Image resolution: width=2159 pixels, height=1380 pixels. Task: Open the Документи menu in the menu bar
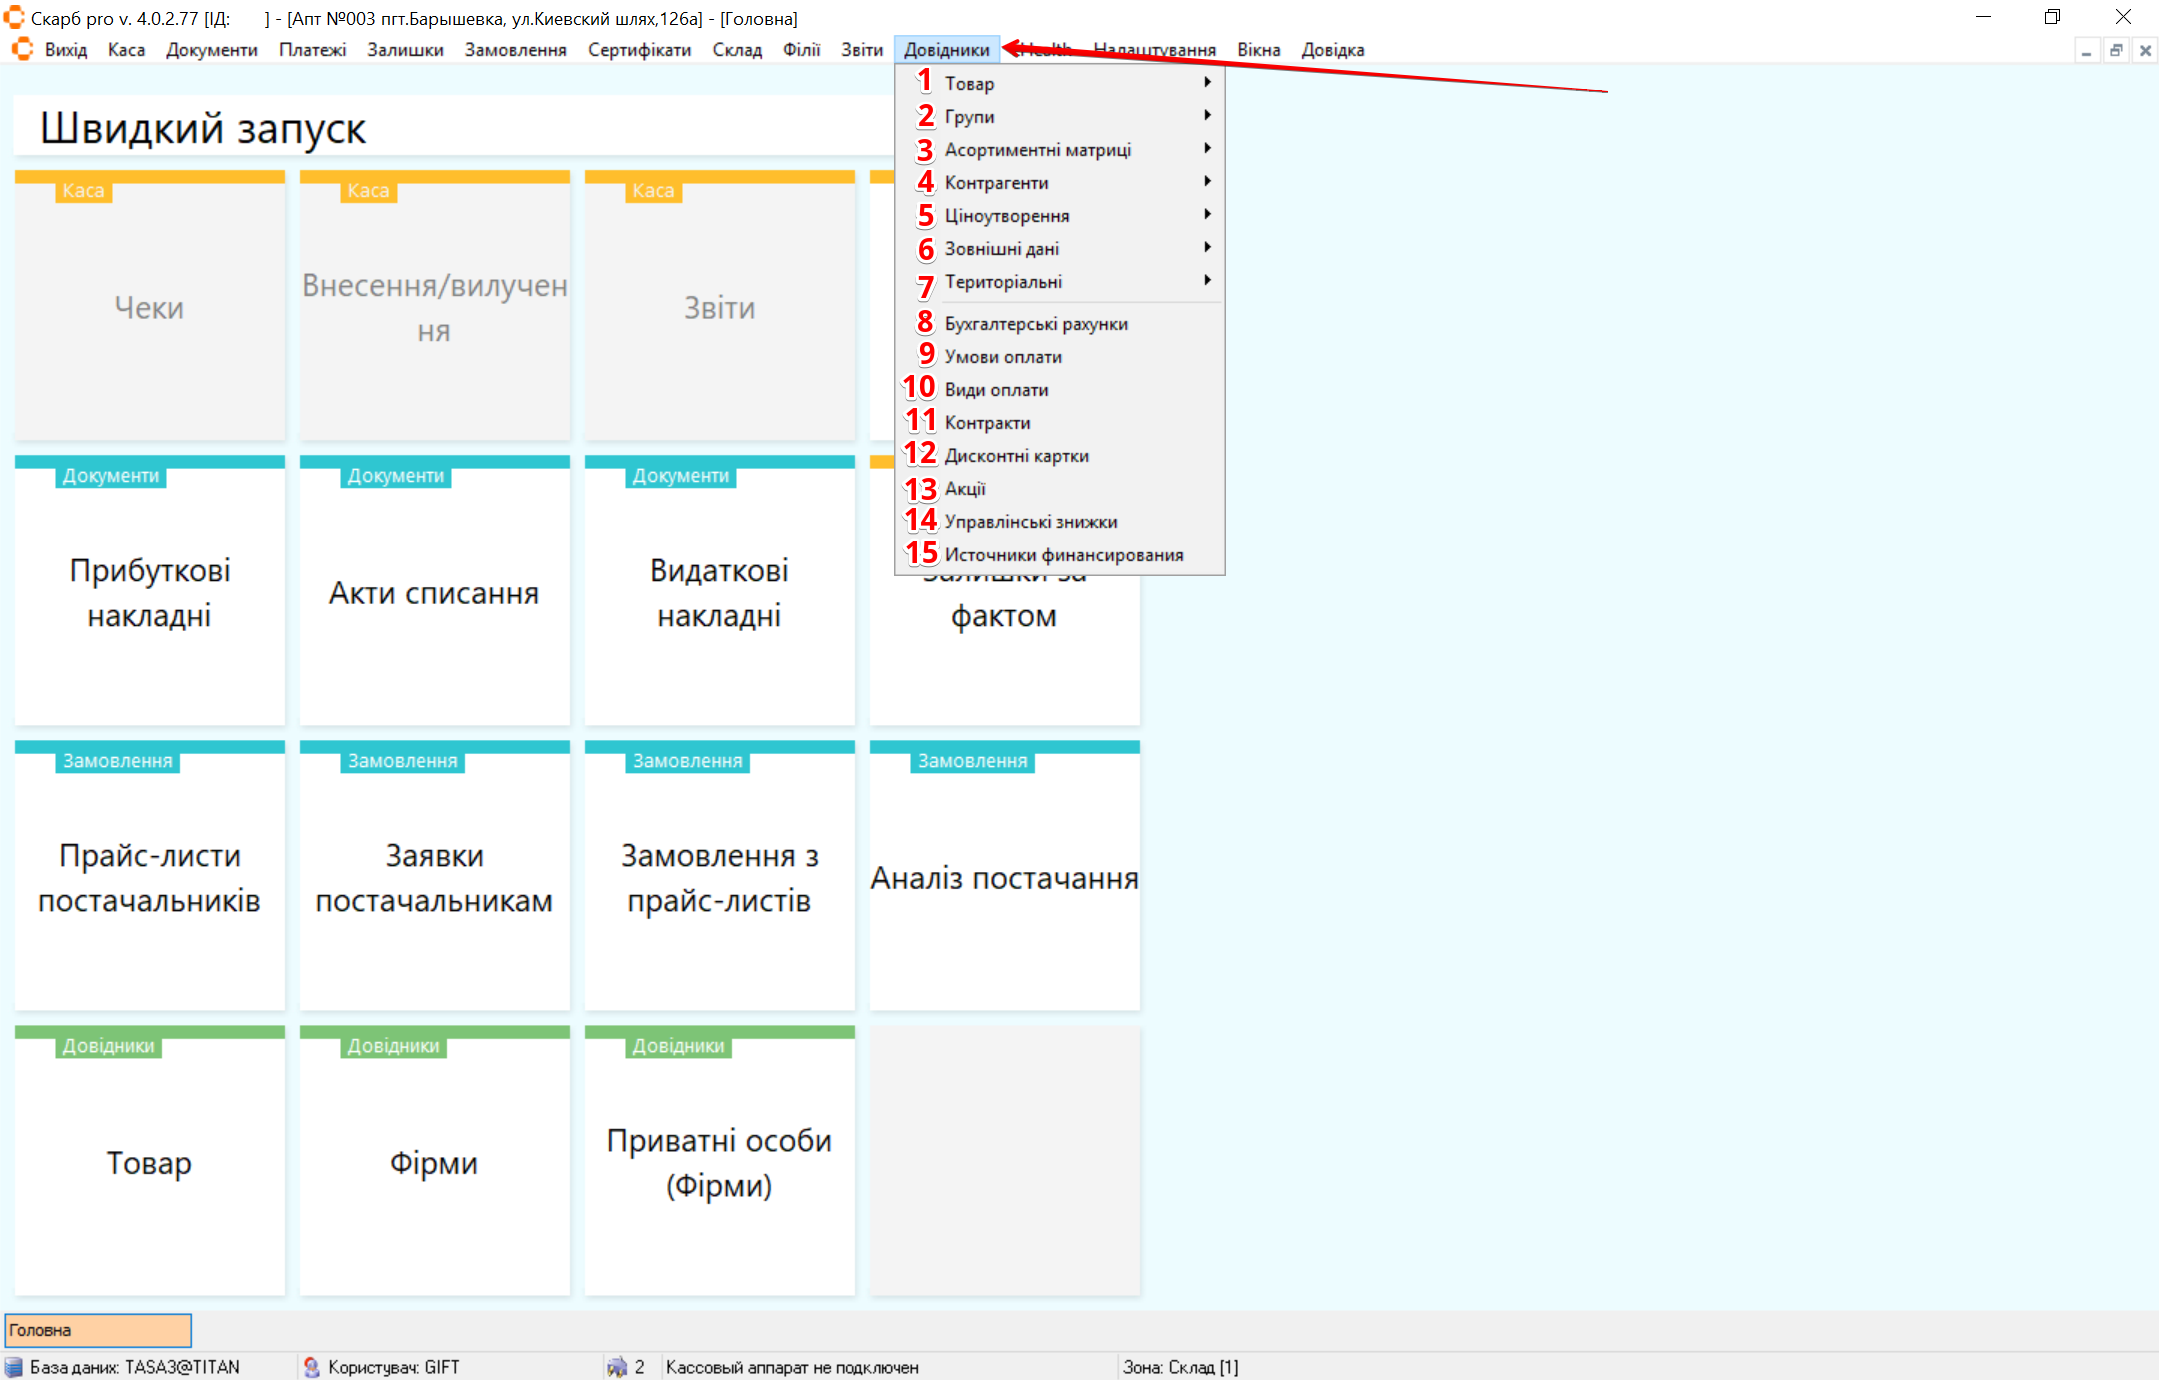coord(211,50)
